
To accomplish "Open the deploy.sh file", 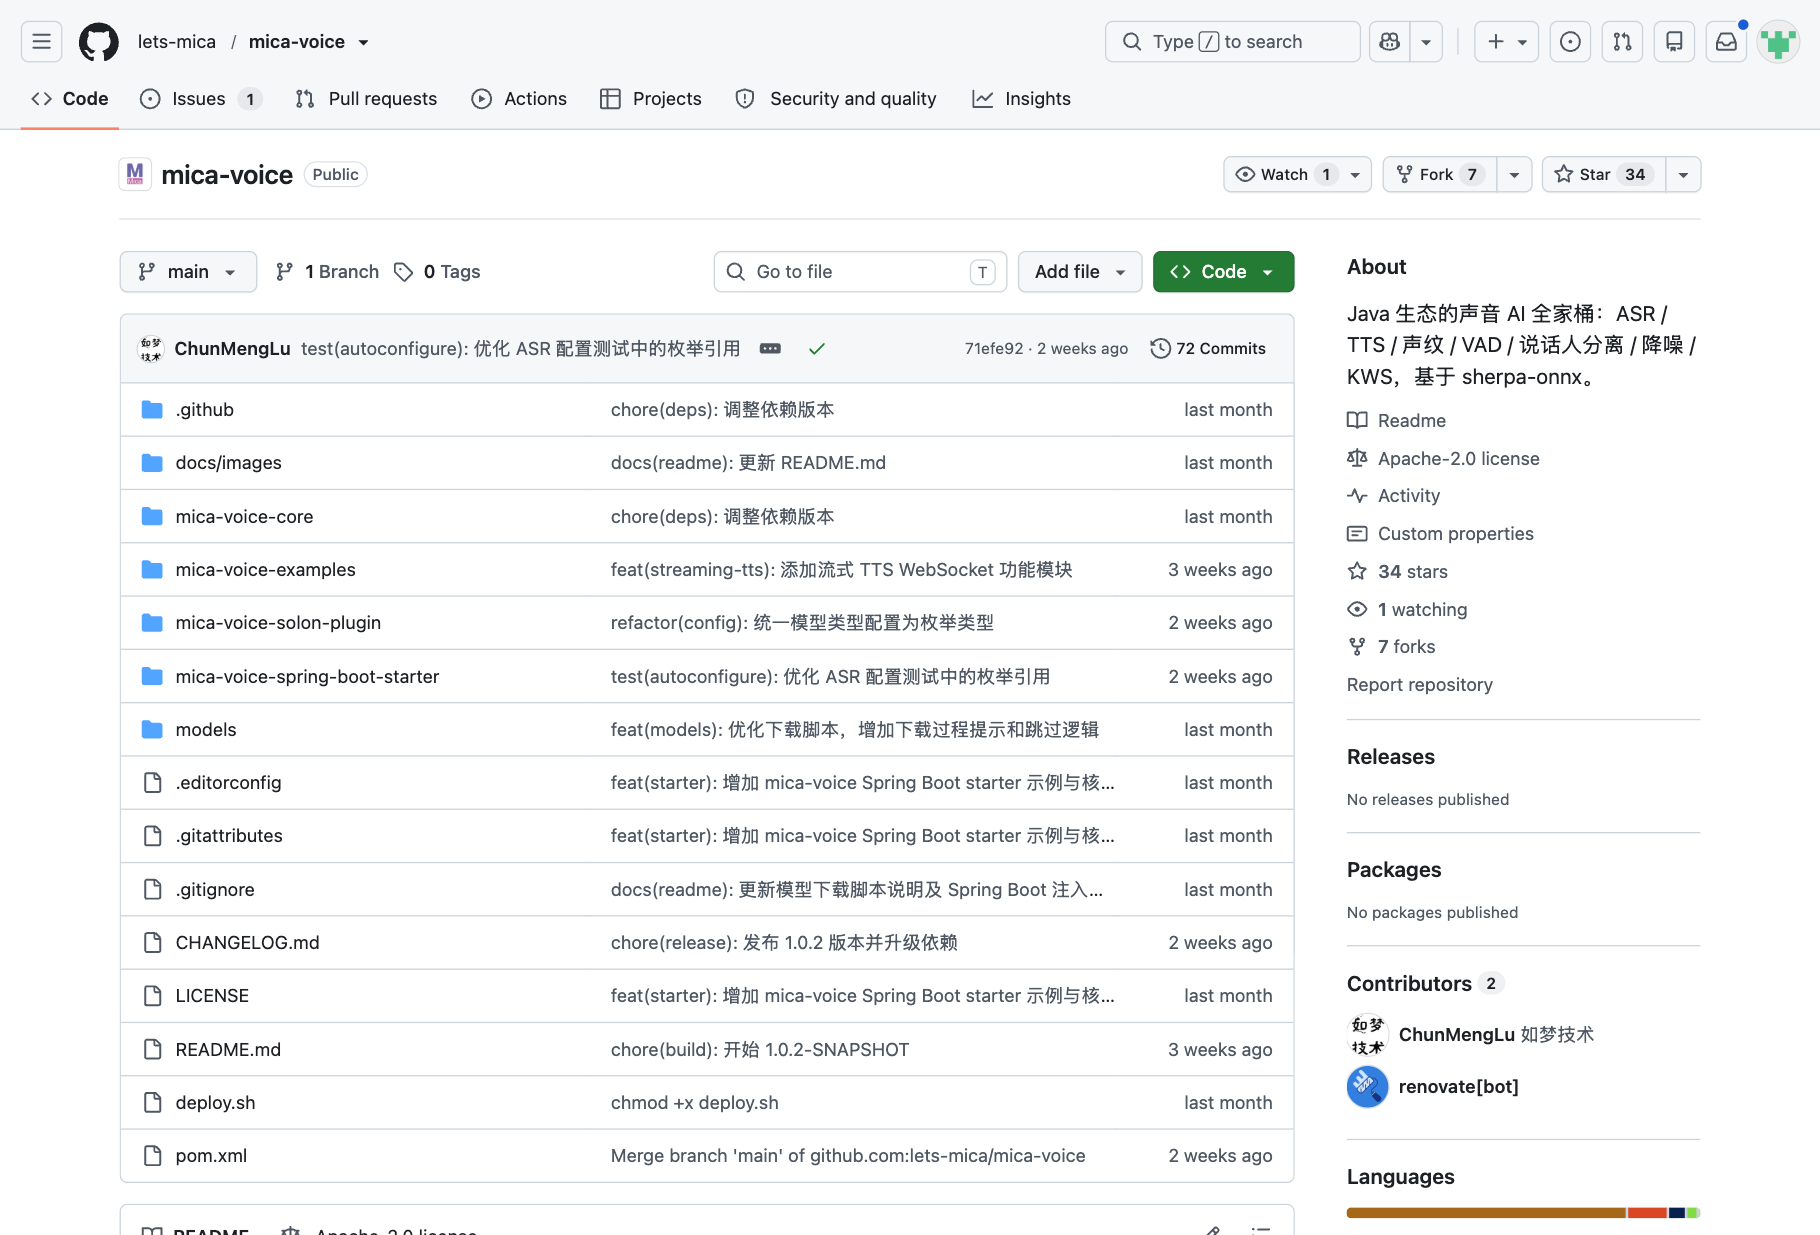I will point(215,1103).
